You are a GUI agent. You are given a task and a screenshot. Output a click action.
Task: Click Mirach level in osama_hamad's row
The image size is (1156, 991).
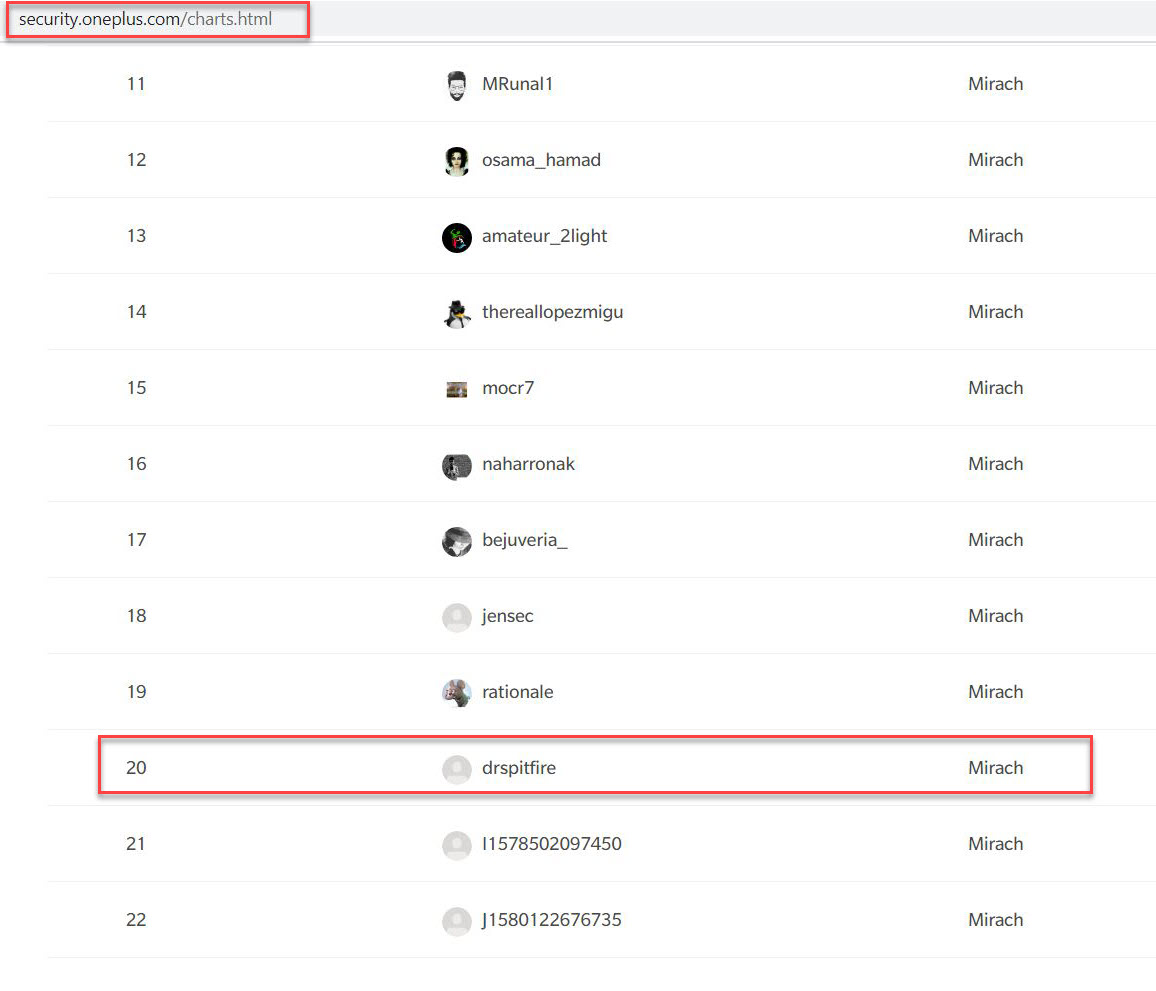pyautogui.click(x=995, y=160)
